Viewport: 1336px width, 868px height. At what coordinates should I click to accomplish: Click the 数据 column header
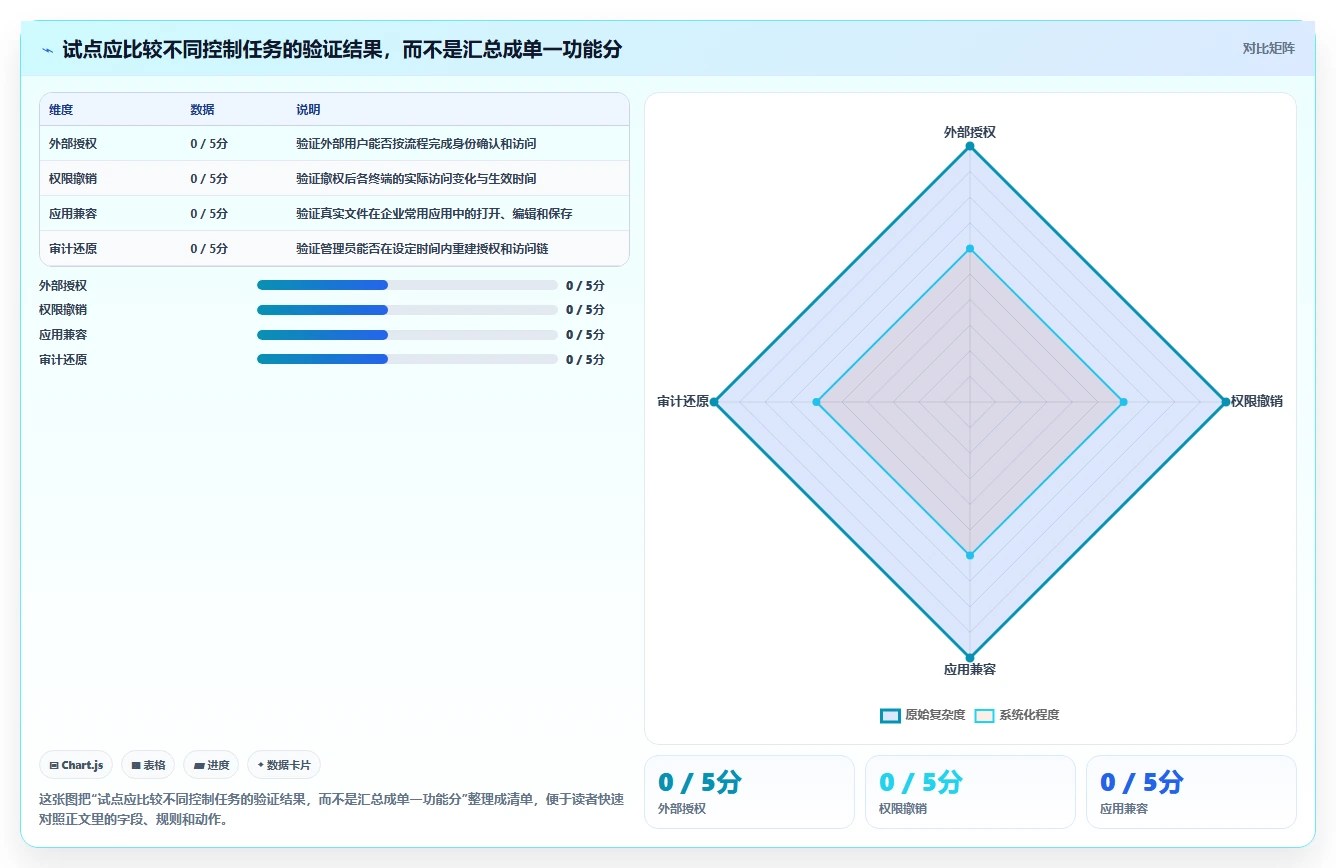[x=202, y=110]
